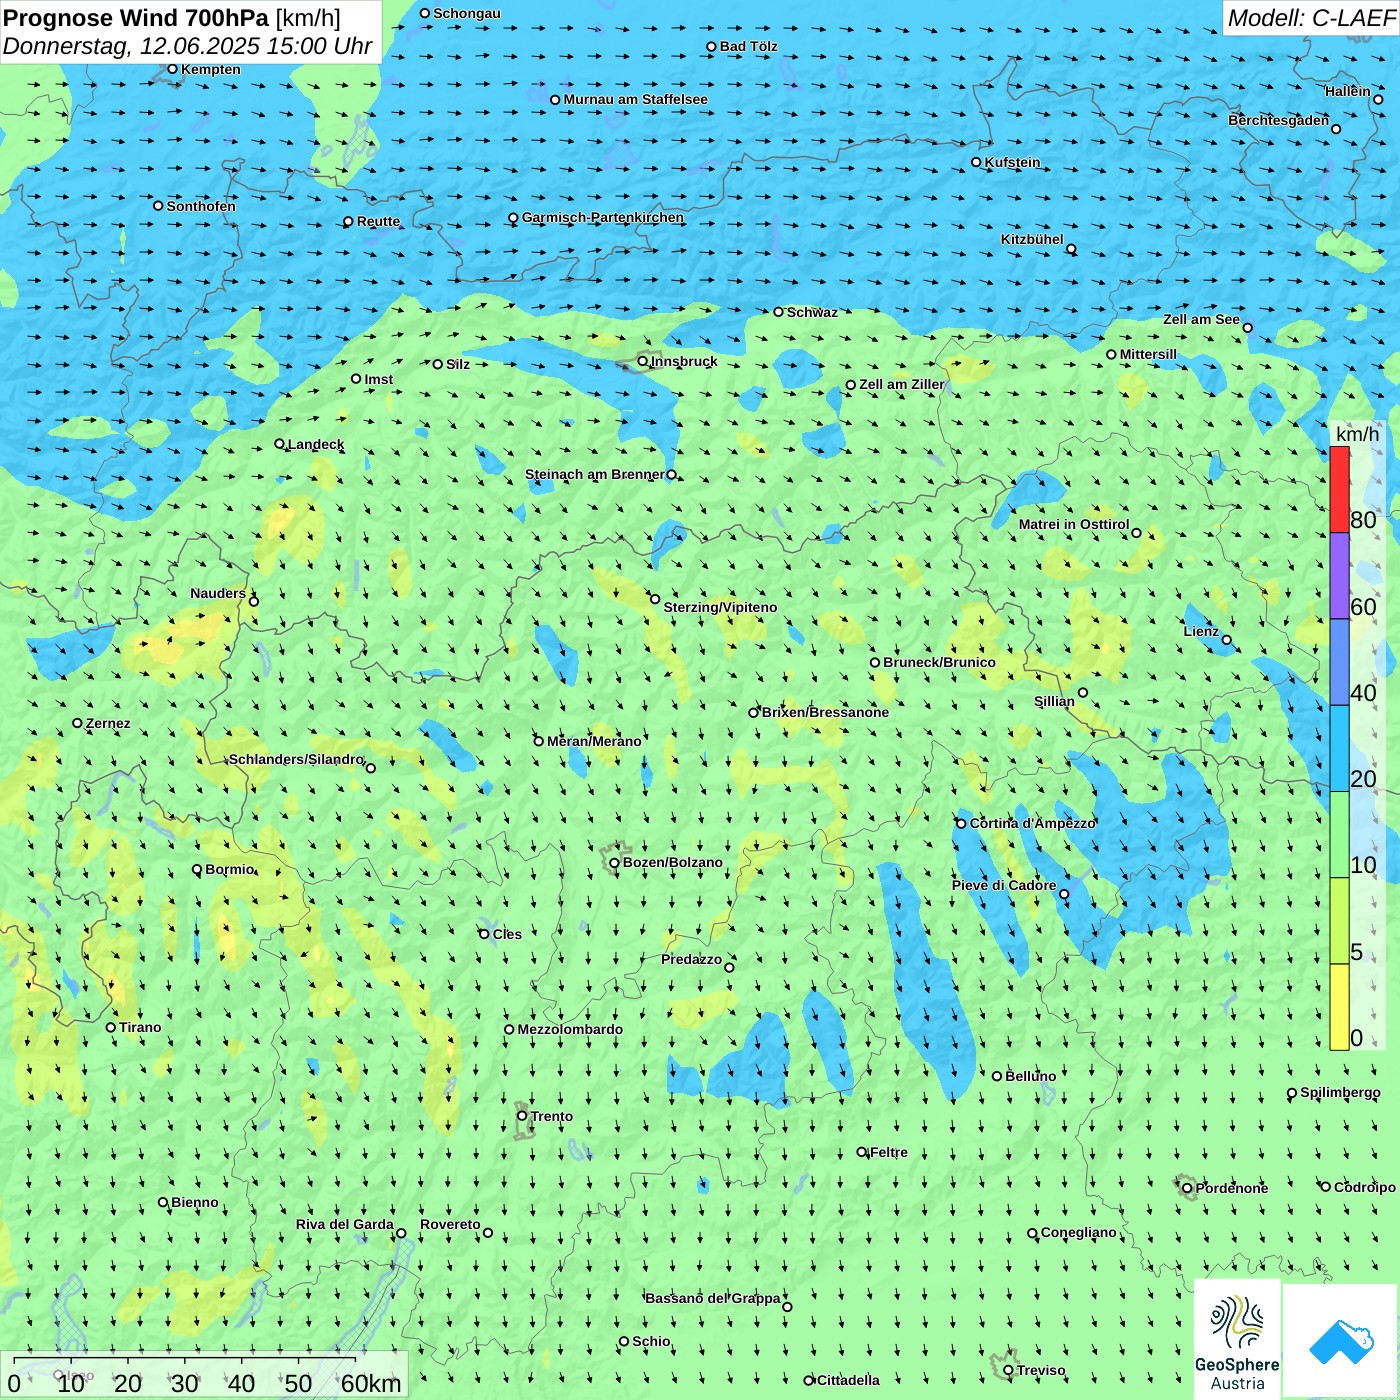Select the Kempten city label
Screen dimensions: 1400x1400
pyautogui.click(x=211, y=69)
